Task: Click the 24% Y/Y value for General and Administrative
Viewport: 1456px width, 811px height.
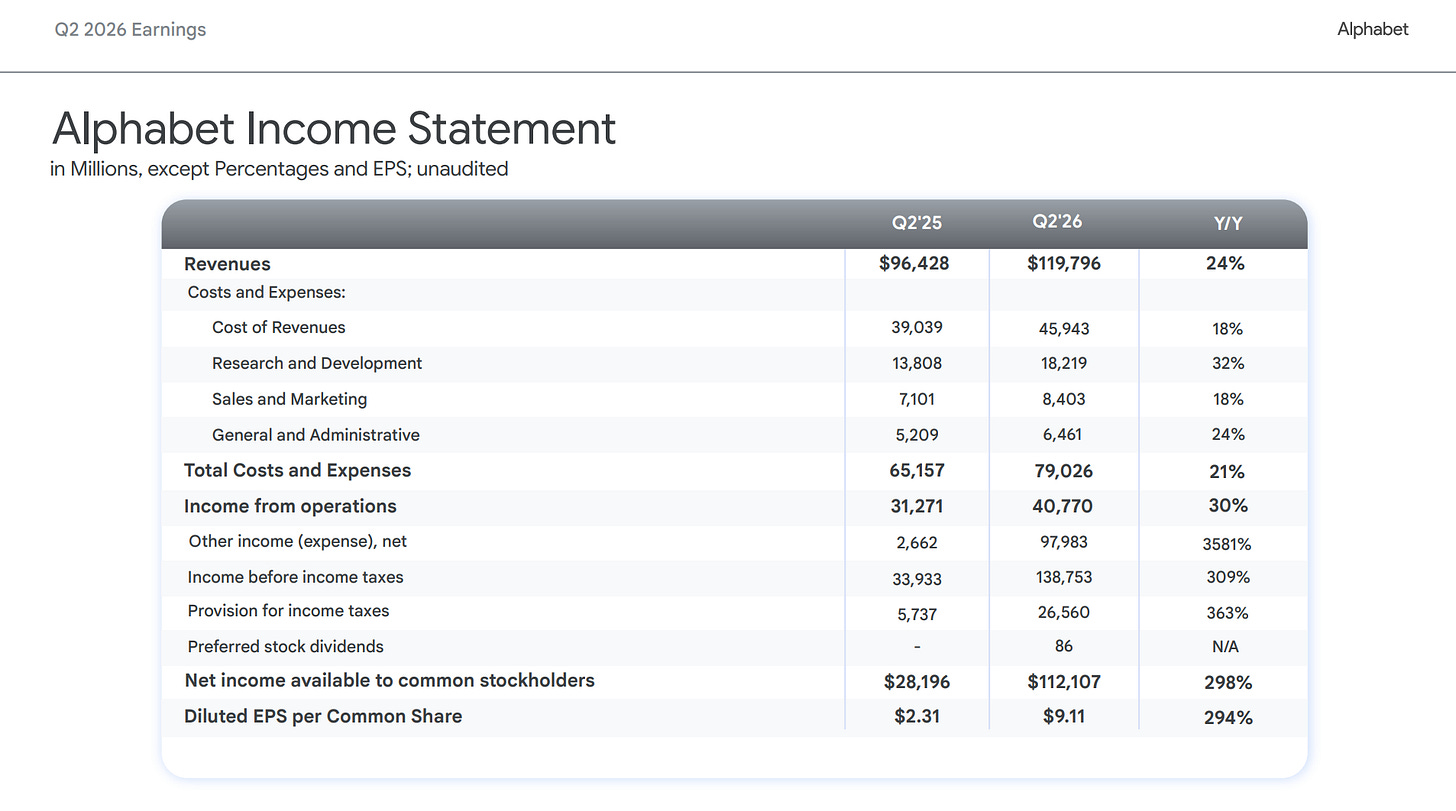Action: pos(1227,435)
